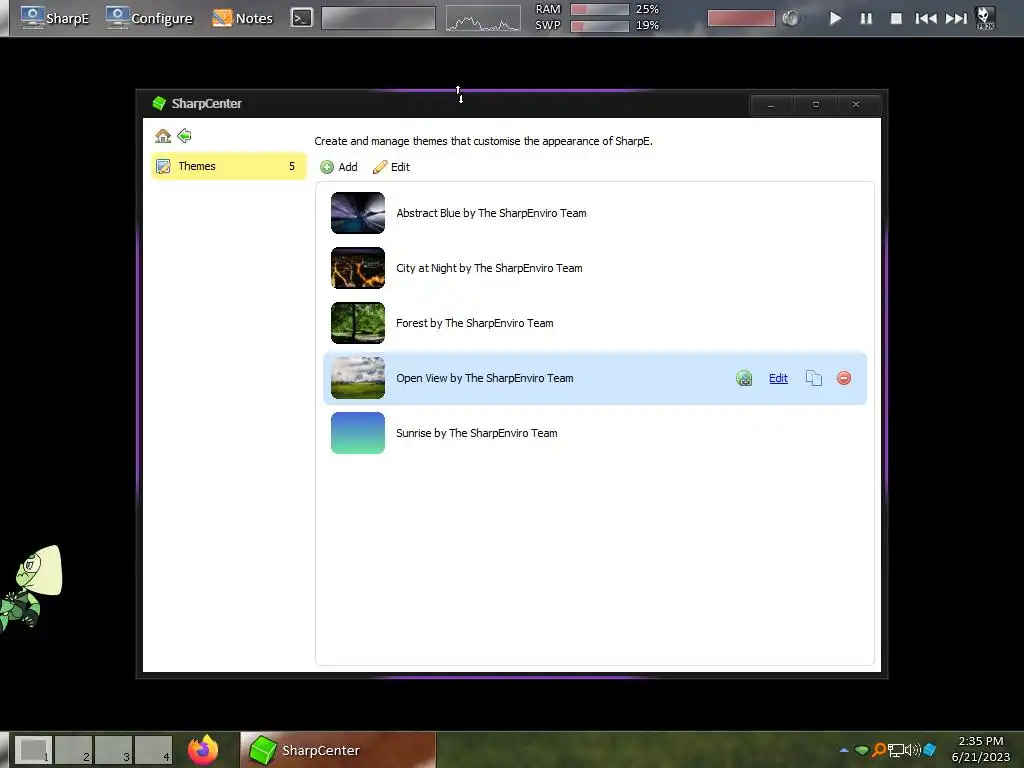Expand hidden tray icons arrow
The image size is (1024, 768).
(844, 750)
